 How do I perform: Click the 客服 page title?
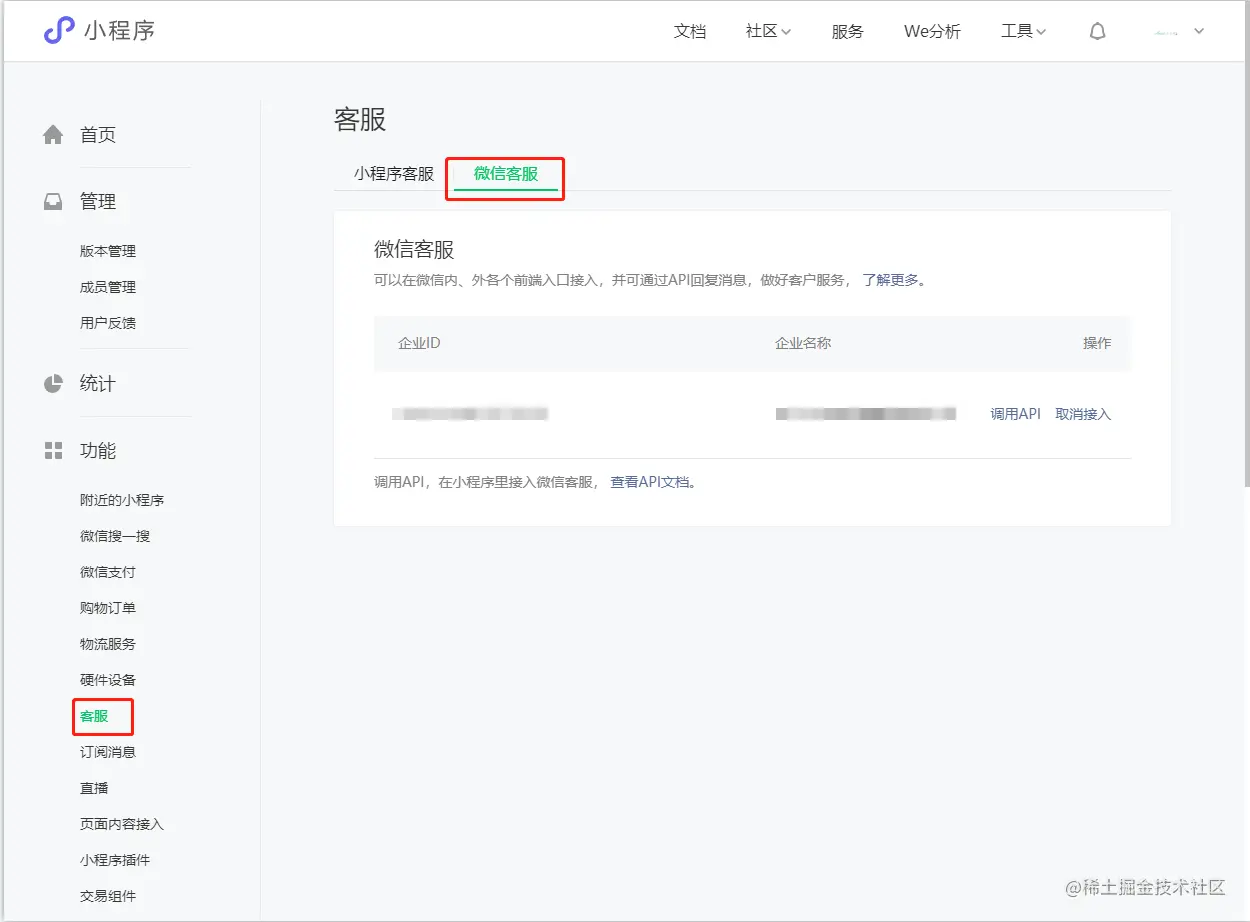click(x=360, y=120)
